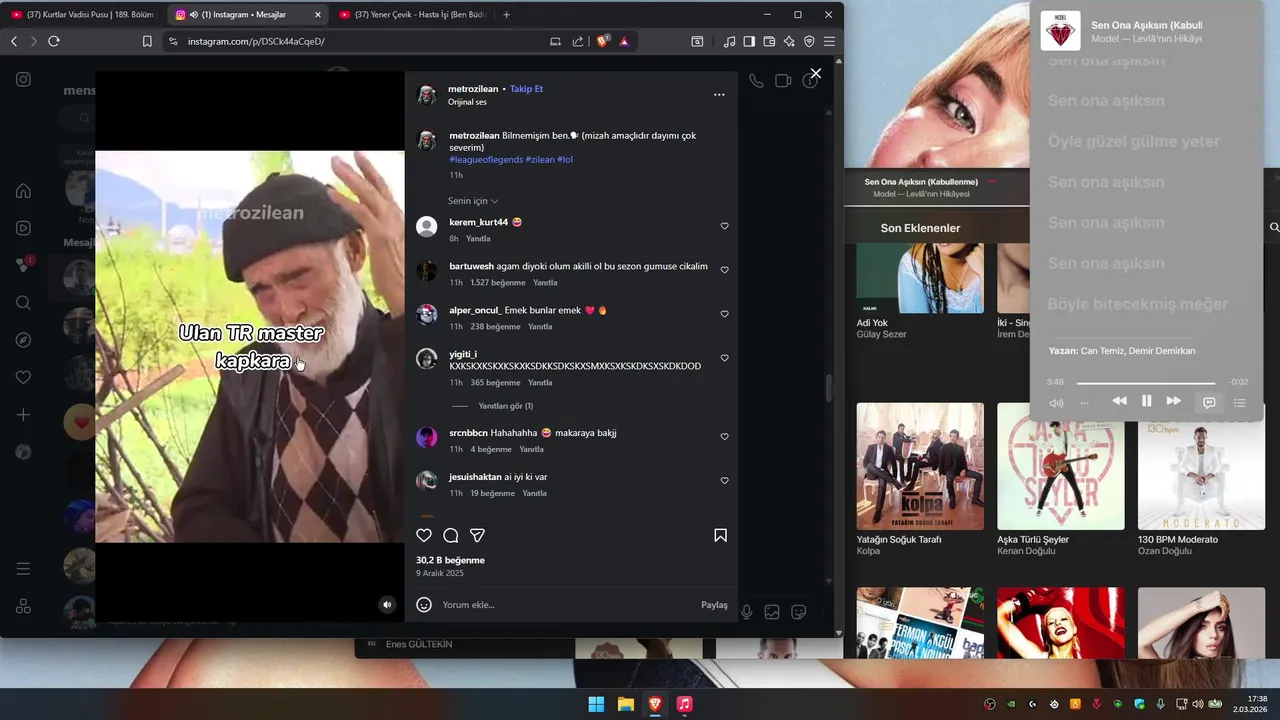Open browser playlist music note icon
The height and width of the screenshot is (720, 1280).
coord(729,41)
